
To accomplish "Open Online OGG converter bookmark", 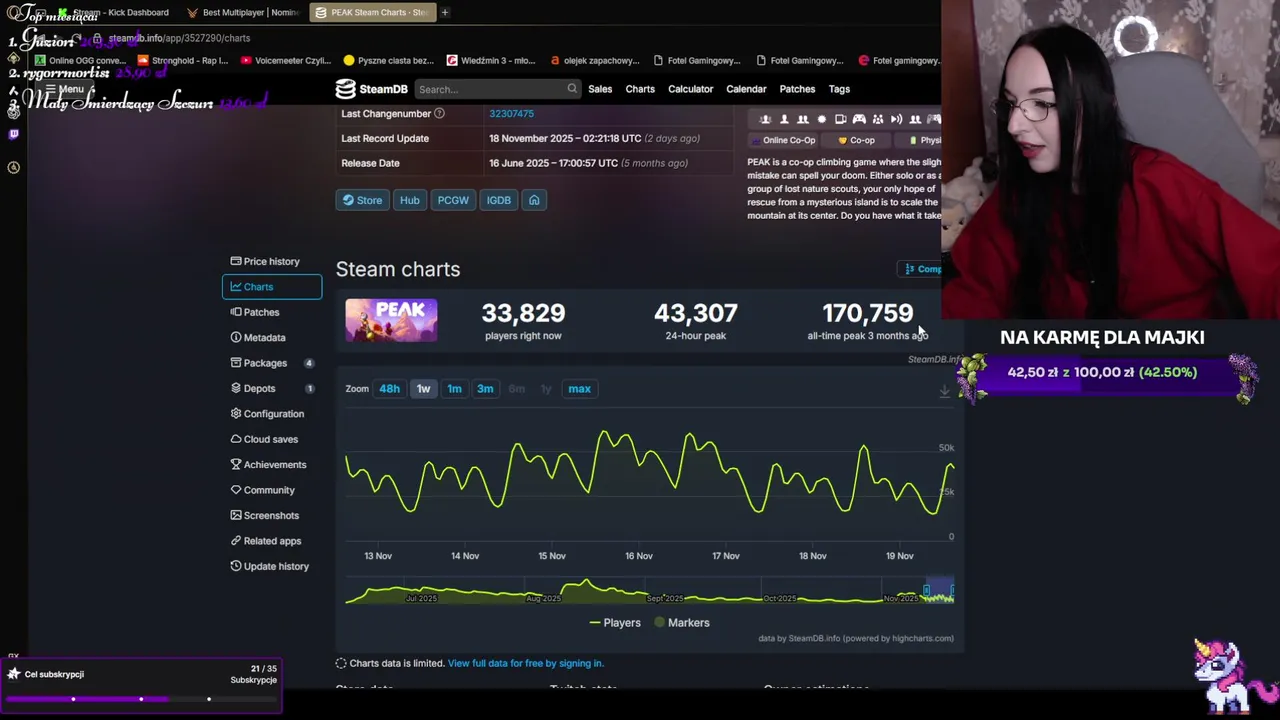I will coord(80,60).
